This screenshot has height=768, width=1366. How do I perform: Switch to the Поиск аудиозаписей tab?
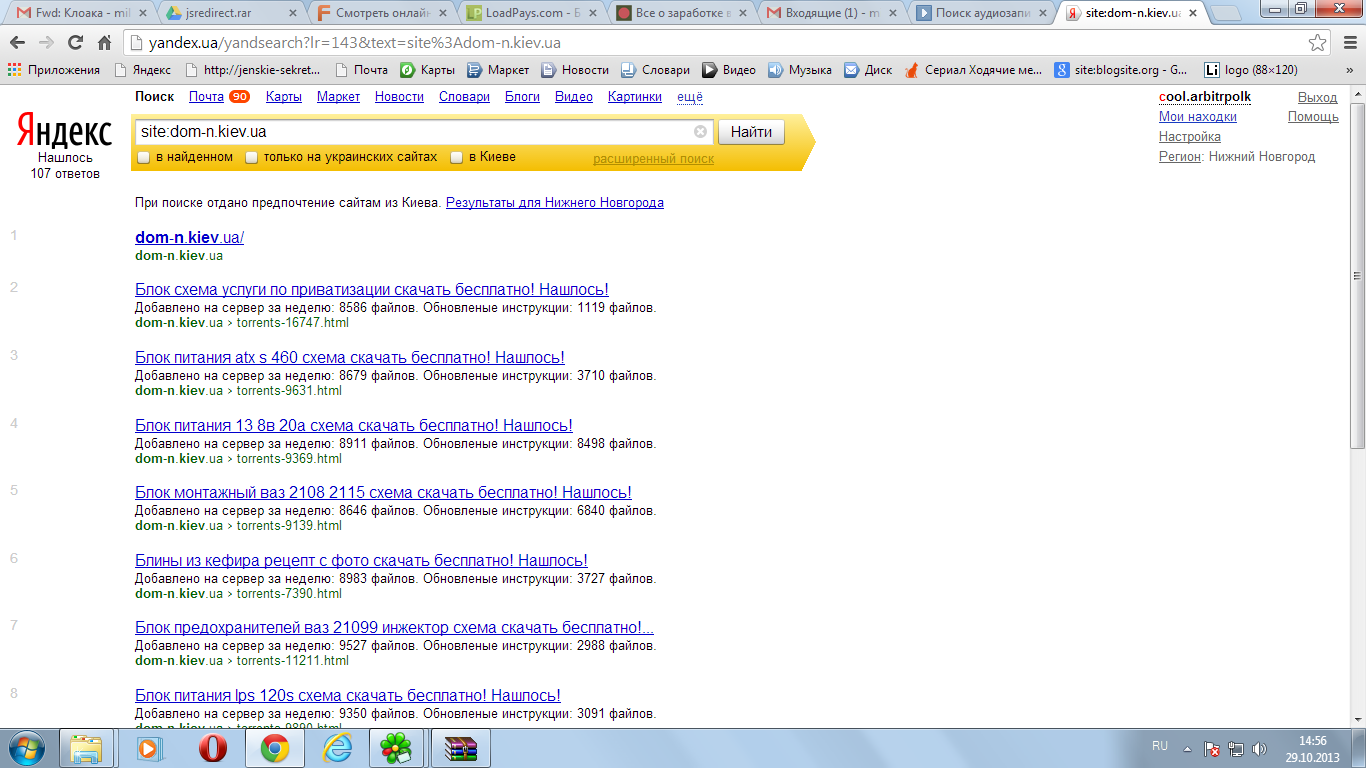(x=981, y=14)
